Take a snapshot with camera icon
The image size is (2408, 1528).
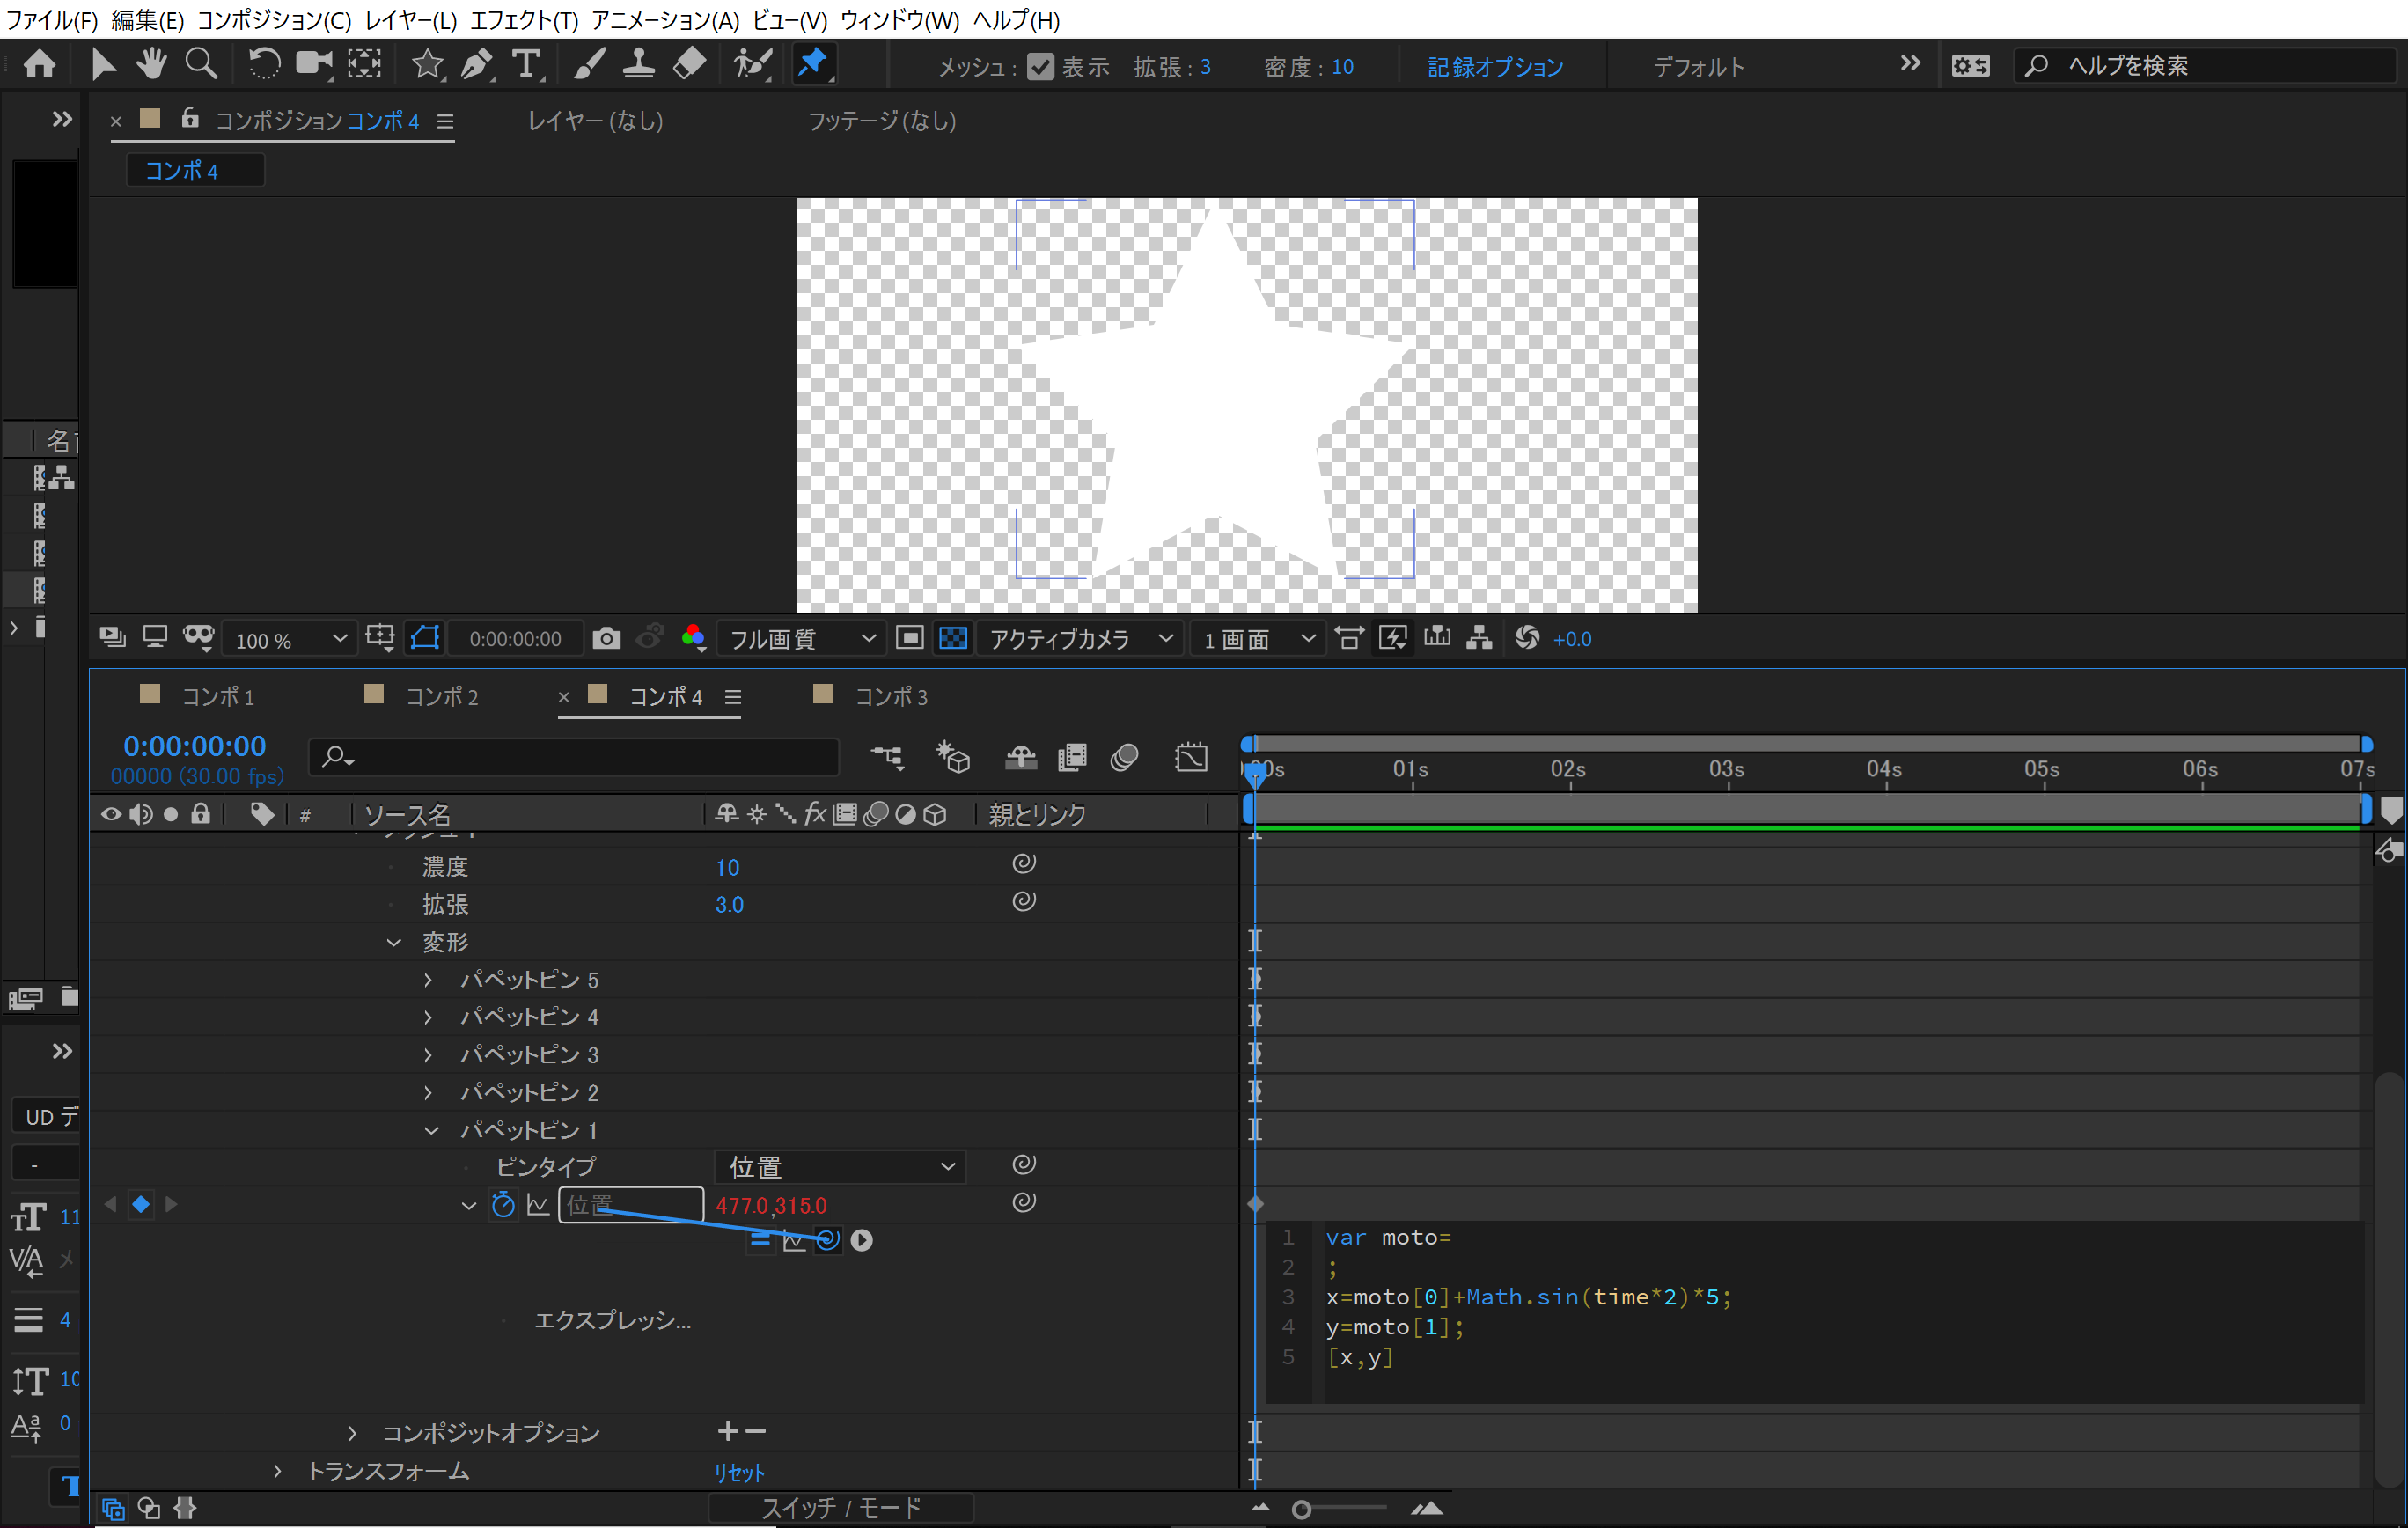[x=606, y=638]
